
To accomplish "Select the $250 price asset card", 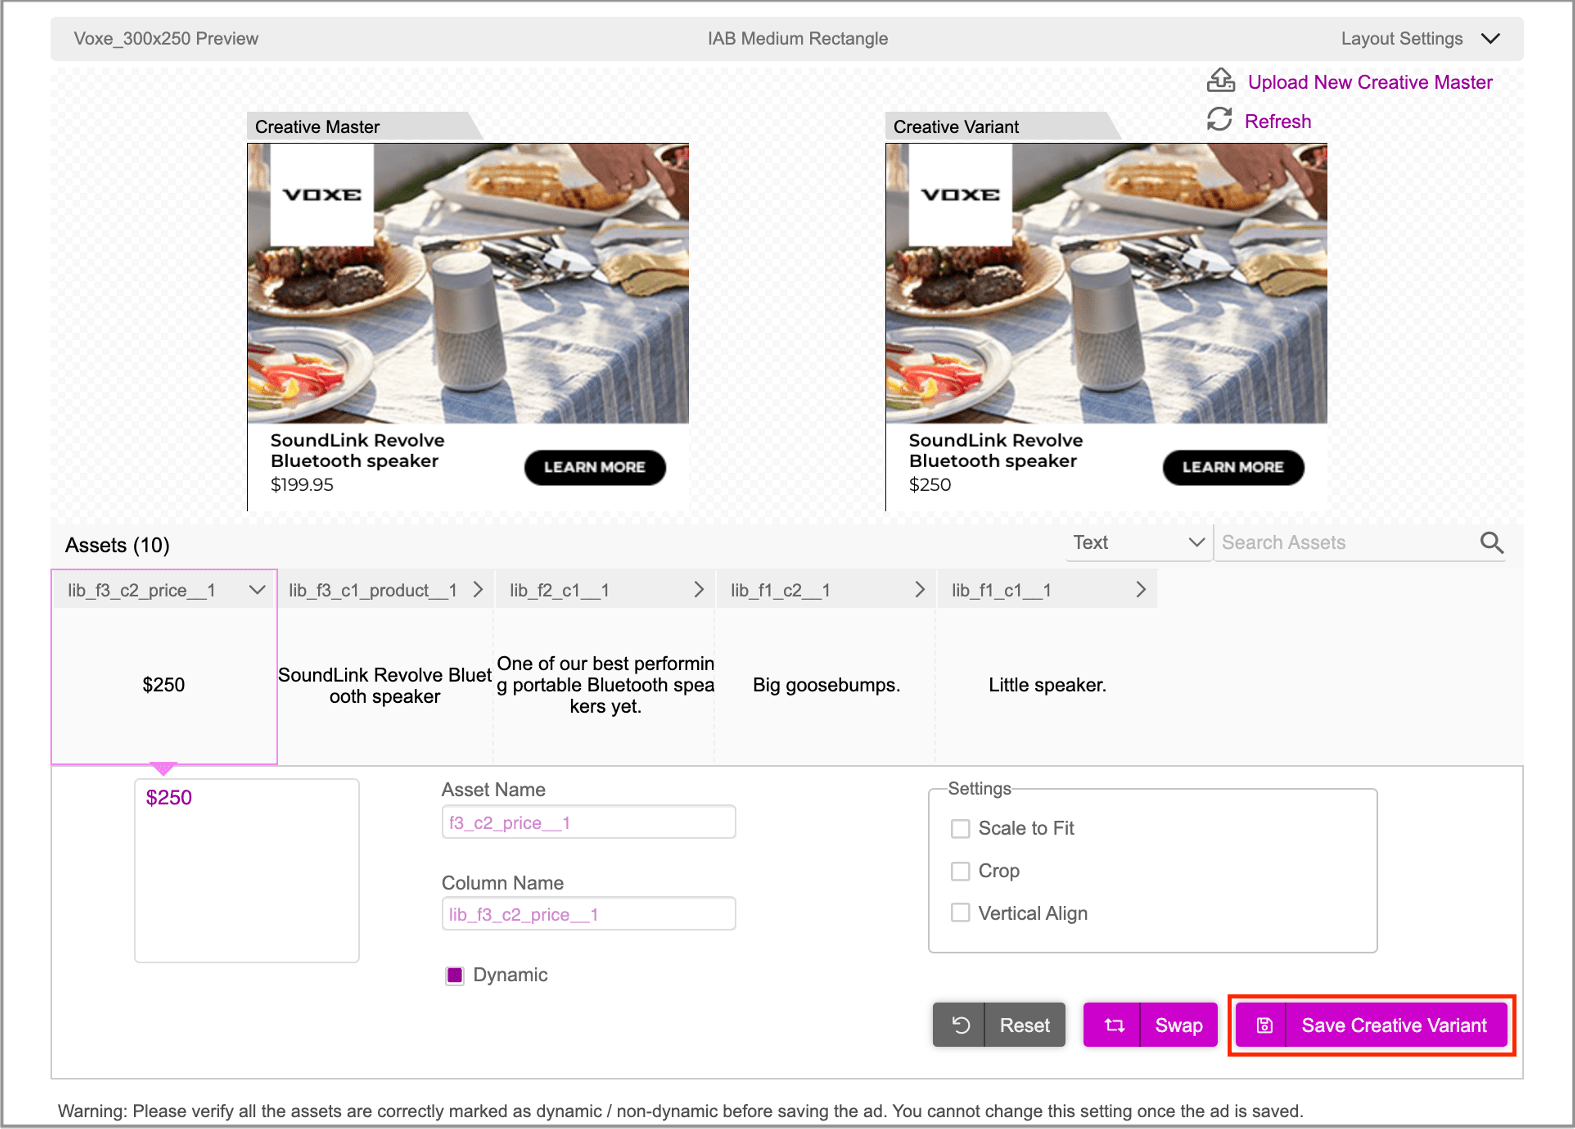I will (x=164, y=685).
